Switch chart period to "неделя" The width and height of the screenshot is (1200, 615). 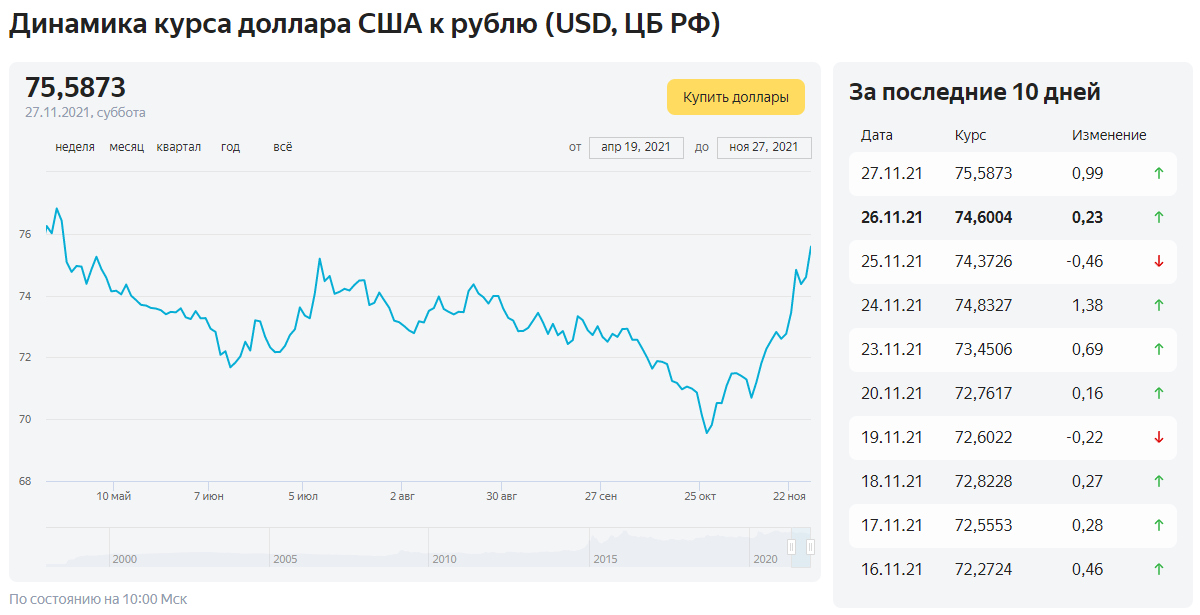click(x=75, y=147)
